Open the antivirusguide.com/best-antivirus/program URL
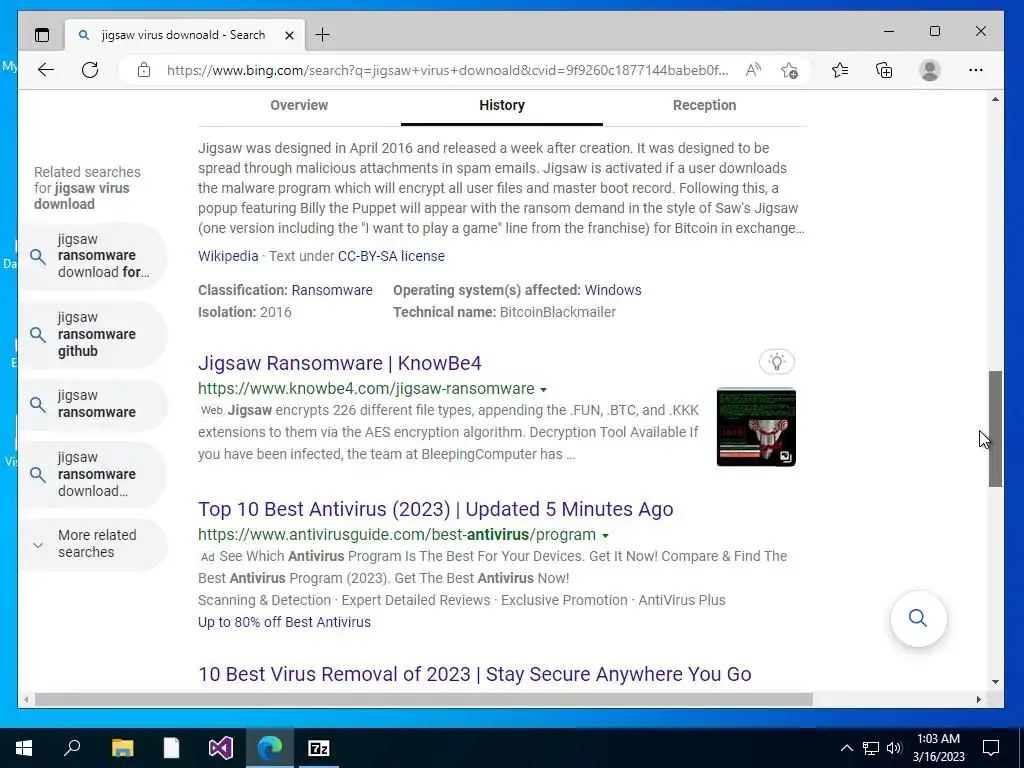 click(x=397, y=535)
